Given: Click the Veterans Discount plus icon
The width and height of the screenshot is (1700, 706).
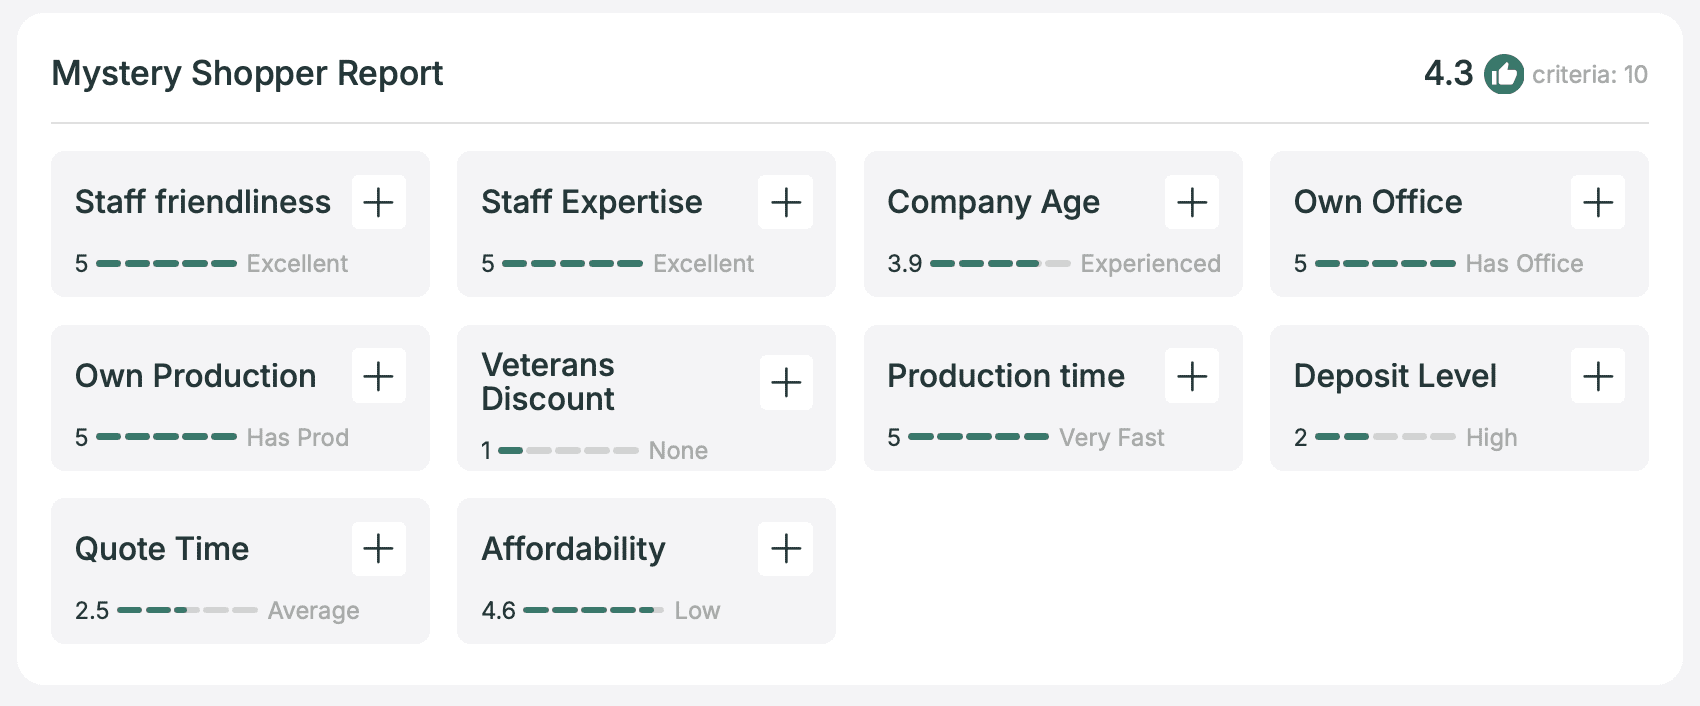Looking at the screenshot, I should pos(785,382).
